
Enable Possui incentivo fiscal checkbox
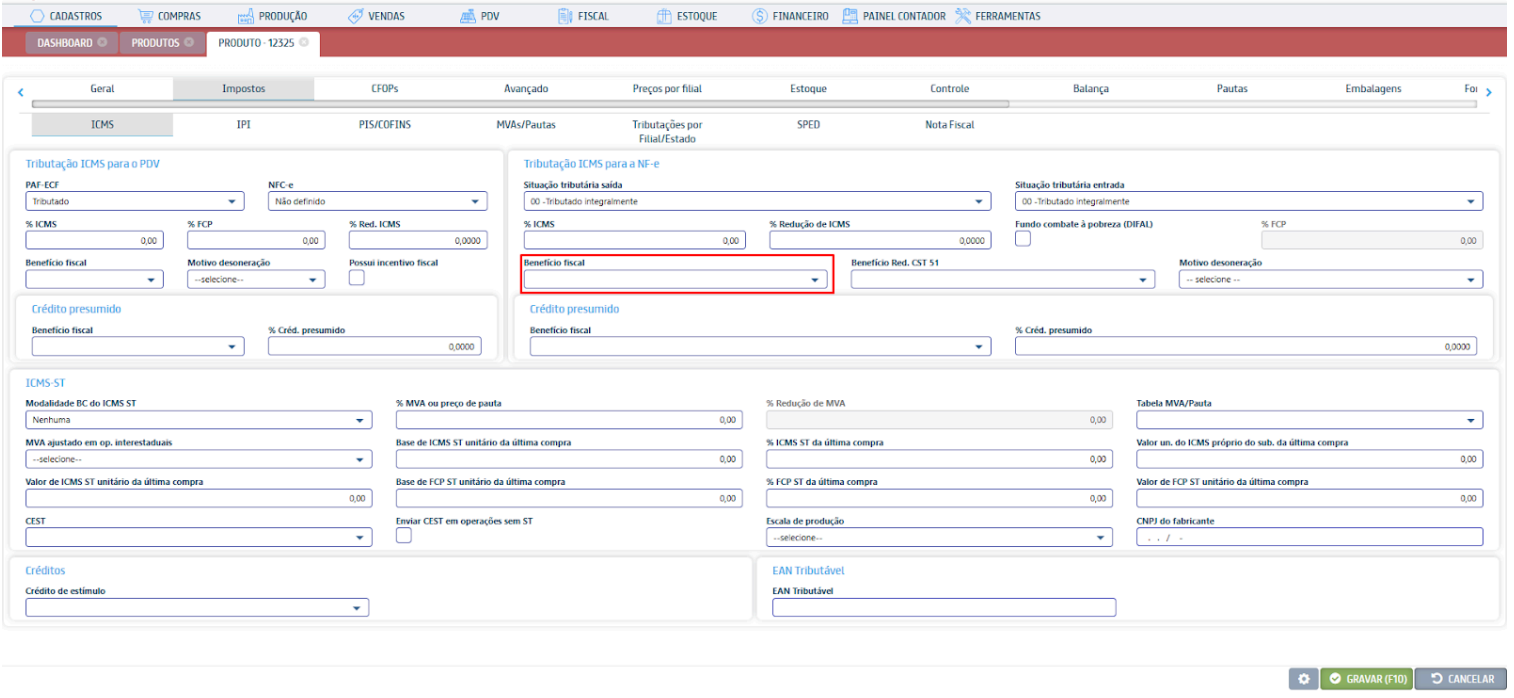coord(356,279)
